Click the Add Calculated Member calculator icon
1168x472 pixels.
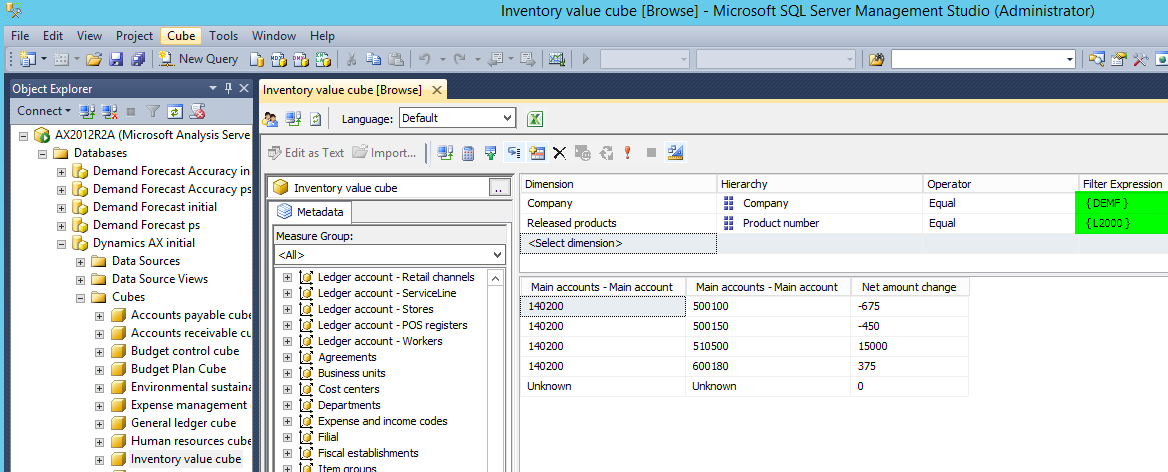click(x=467, y=153)
